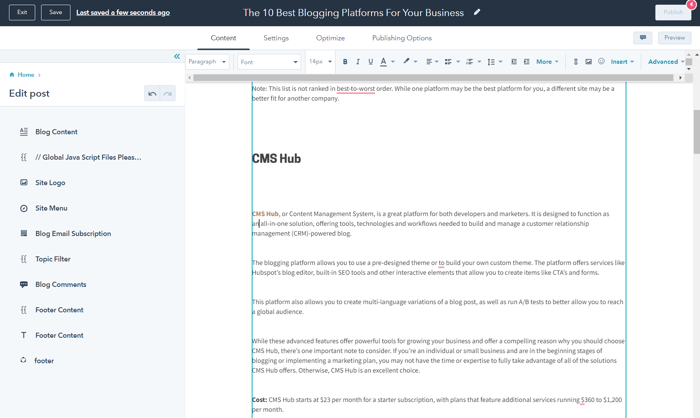Open text color dropdown arrow
Image resolution: width=700 pixels, height=418 pixels.
point(393,62)
